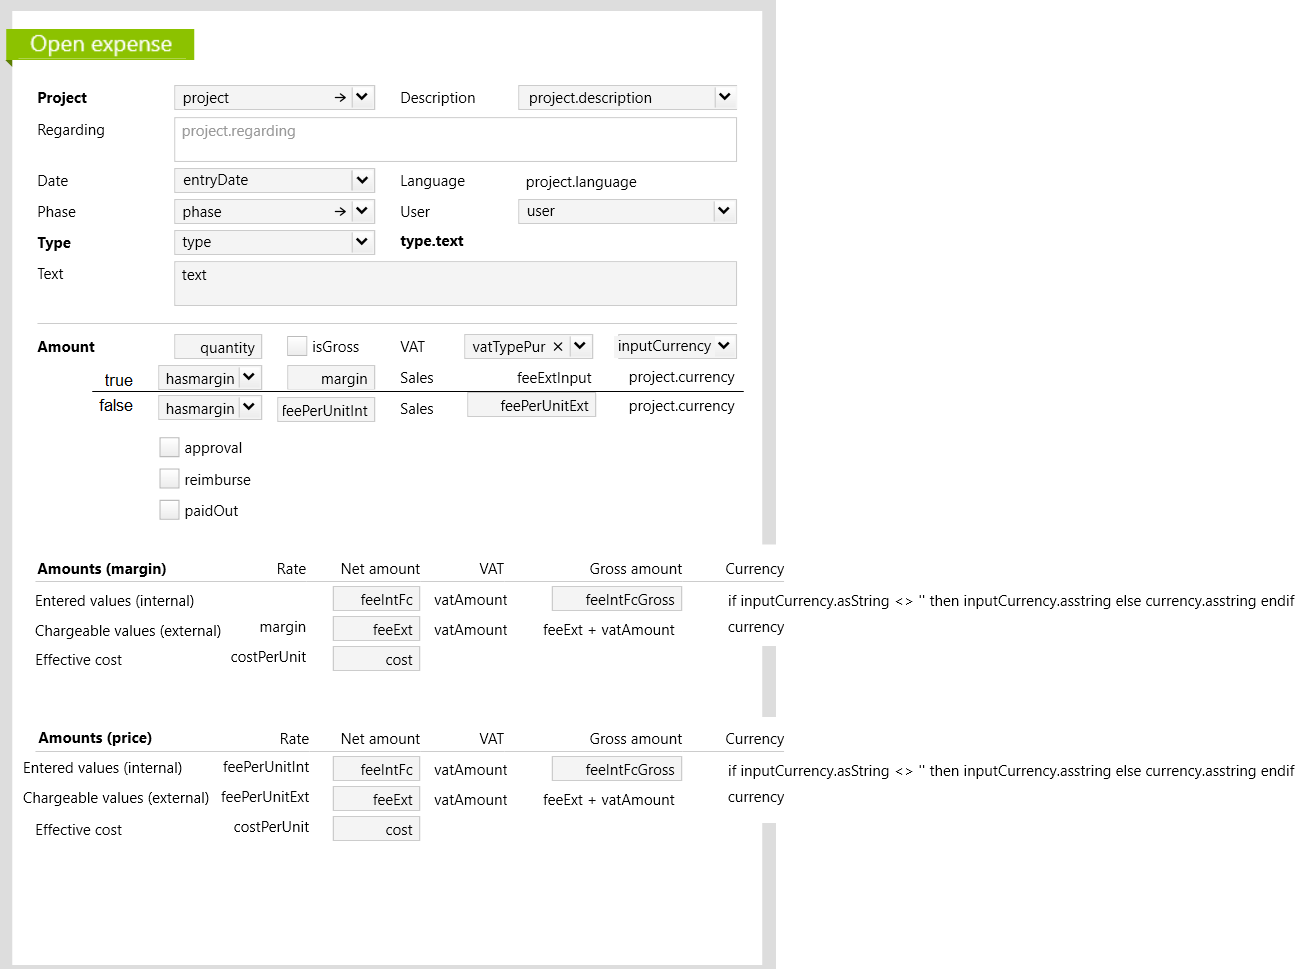Enable the approval checkbox
Screen dimensions: 1308x970
coord(170,448)
